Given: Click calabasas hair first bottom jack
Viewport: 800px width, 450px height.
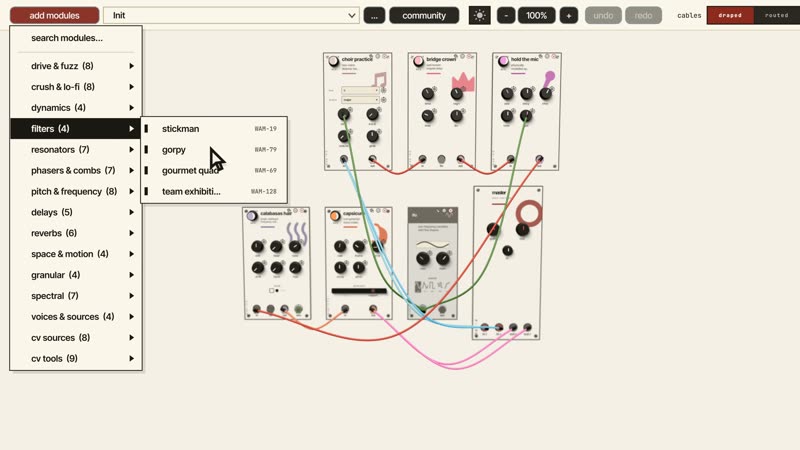Looking at the screenshot, I should click(257, 309).
